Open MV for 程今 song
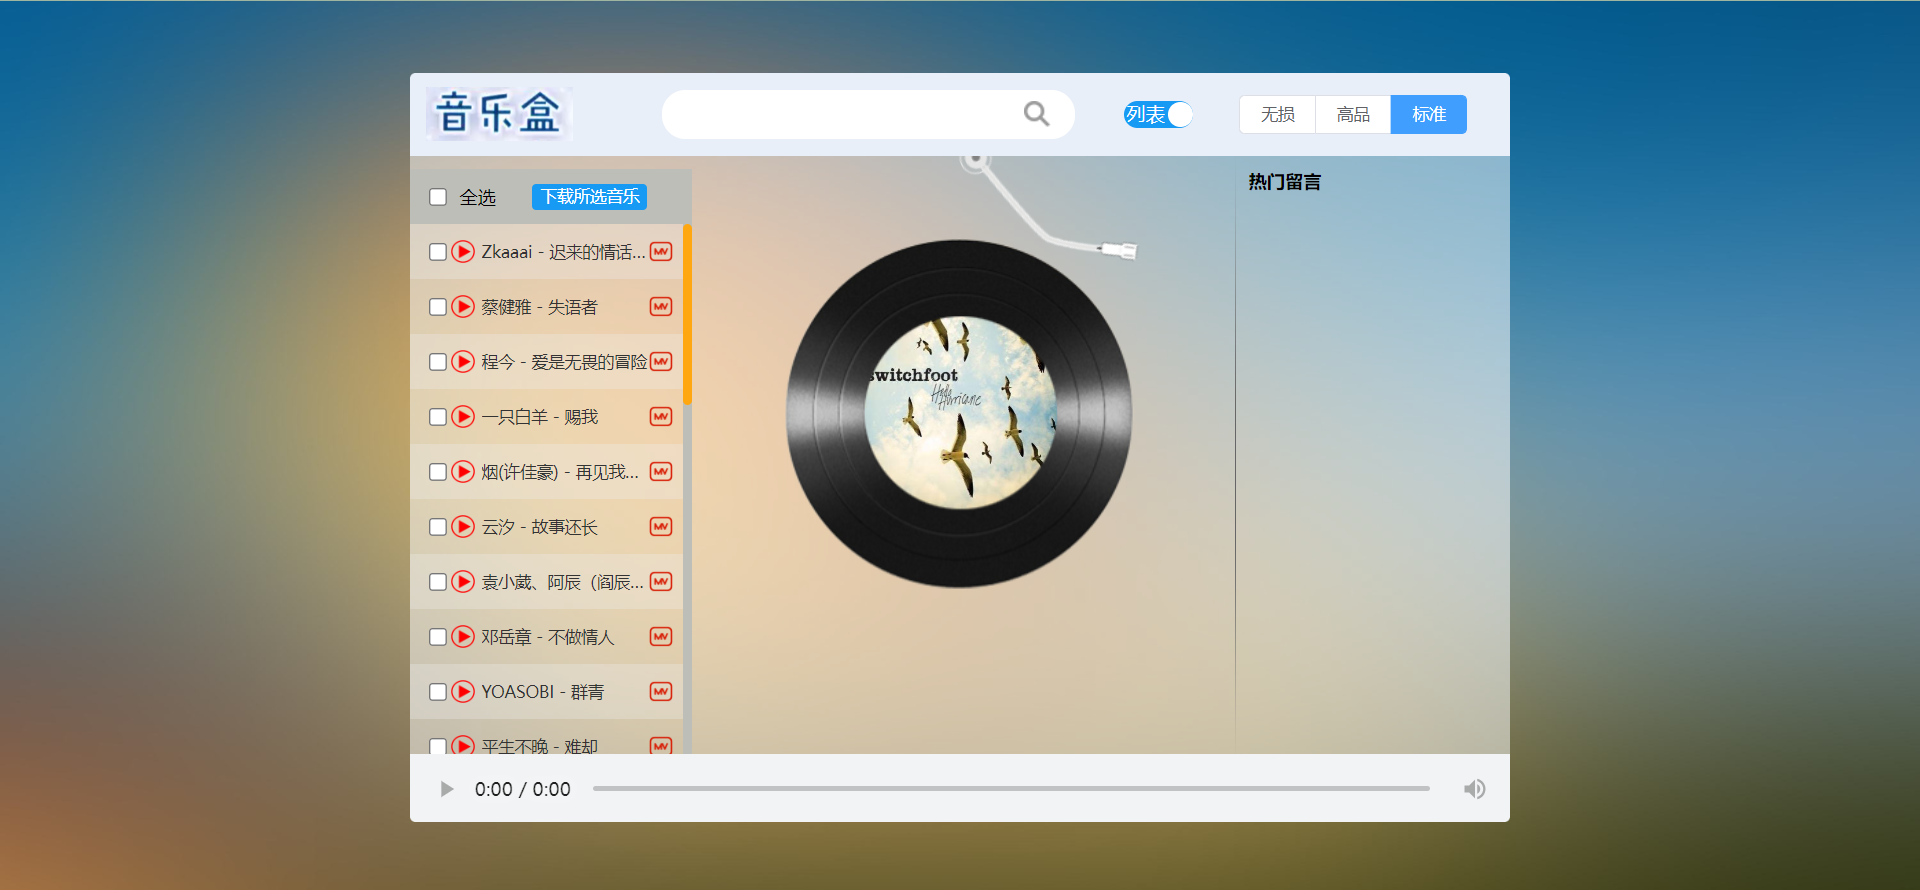 point(661,361)
